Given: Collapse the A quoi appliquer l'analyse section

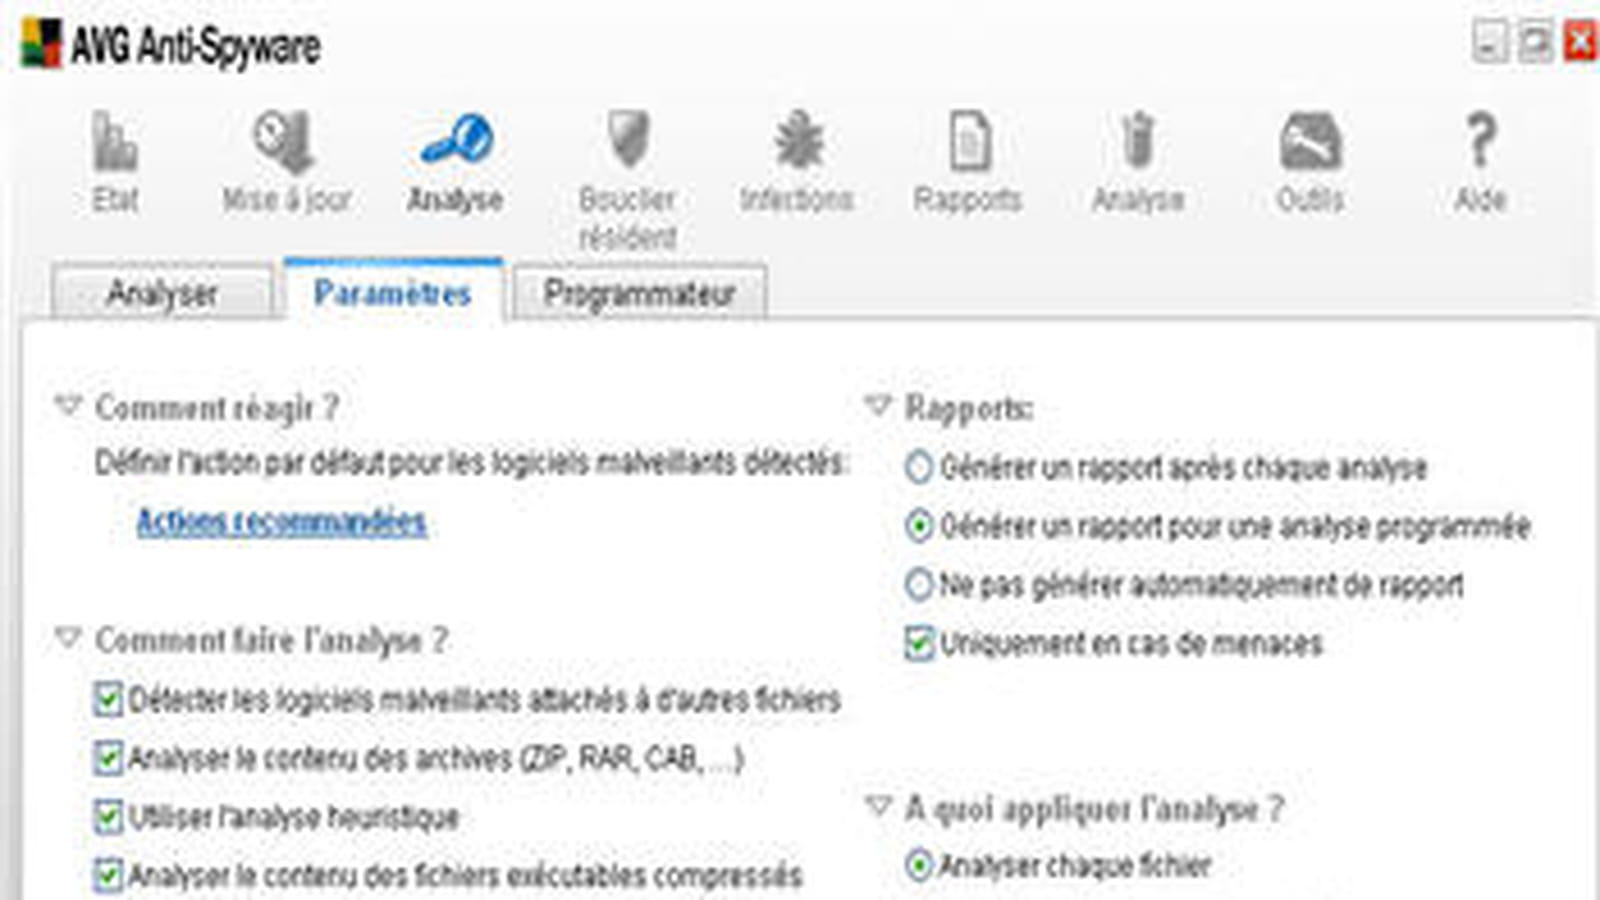Looking at the screenshot, I should pyautogui.click(x=878, y=805).
